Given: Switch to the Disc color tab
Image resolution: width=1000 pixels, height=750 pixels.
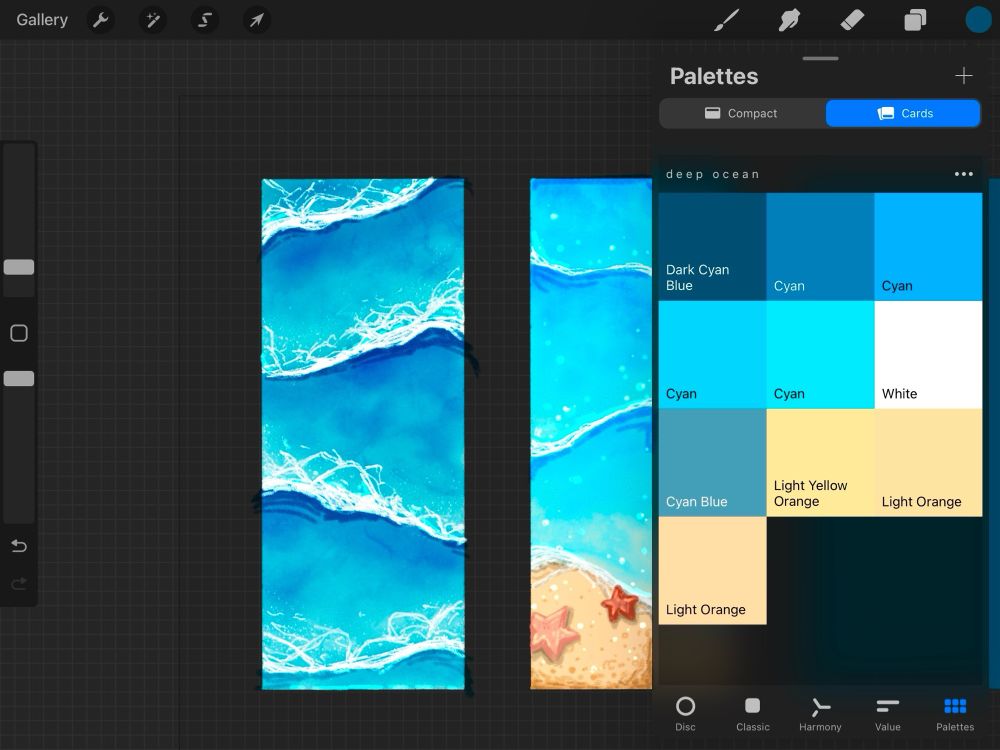Looking at the screenshot, I should 686,714.
